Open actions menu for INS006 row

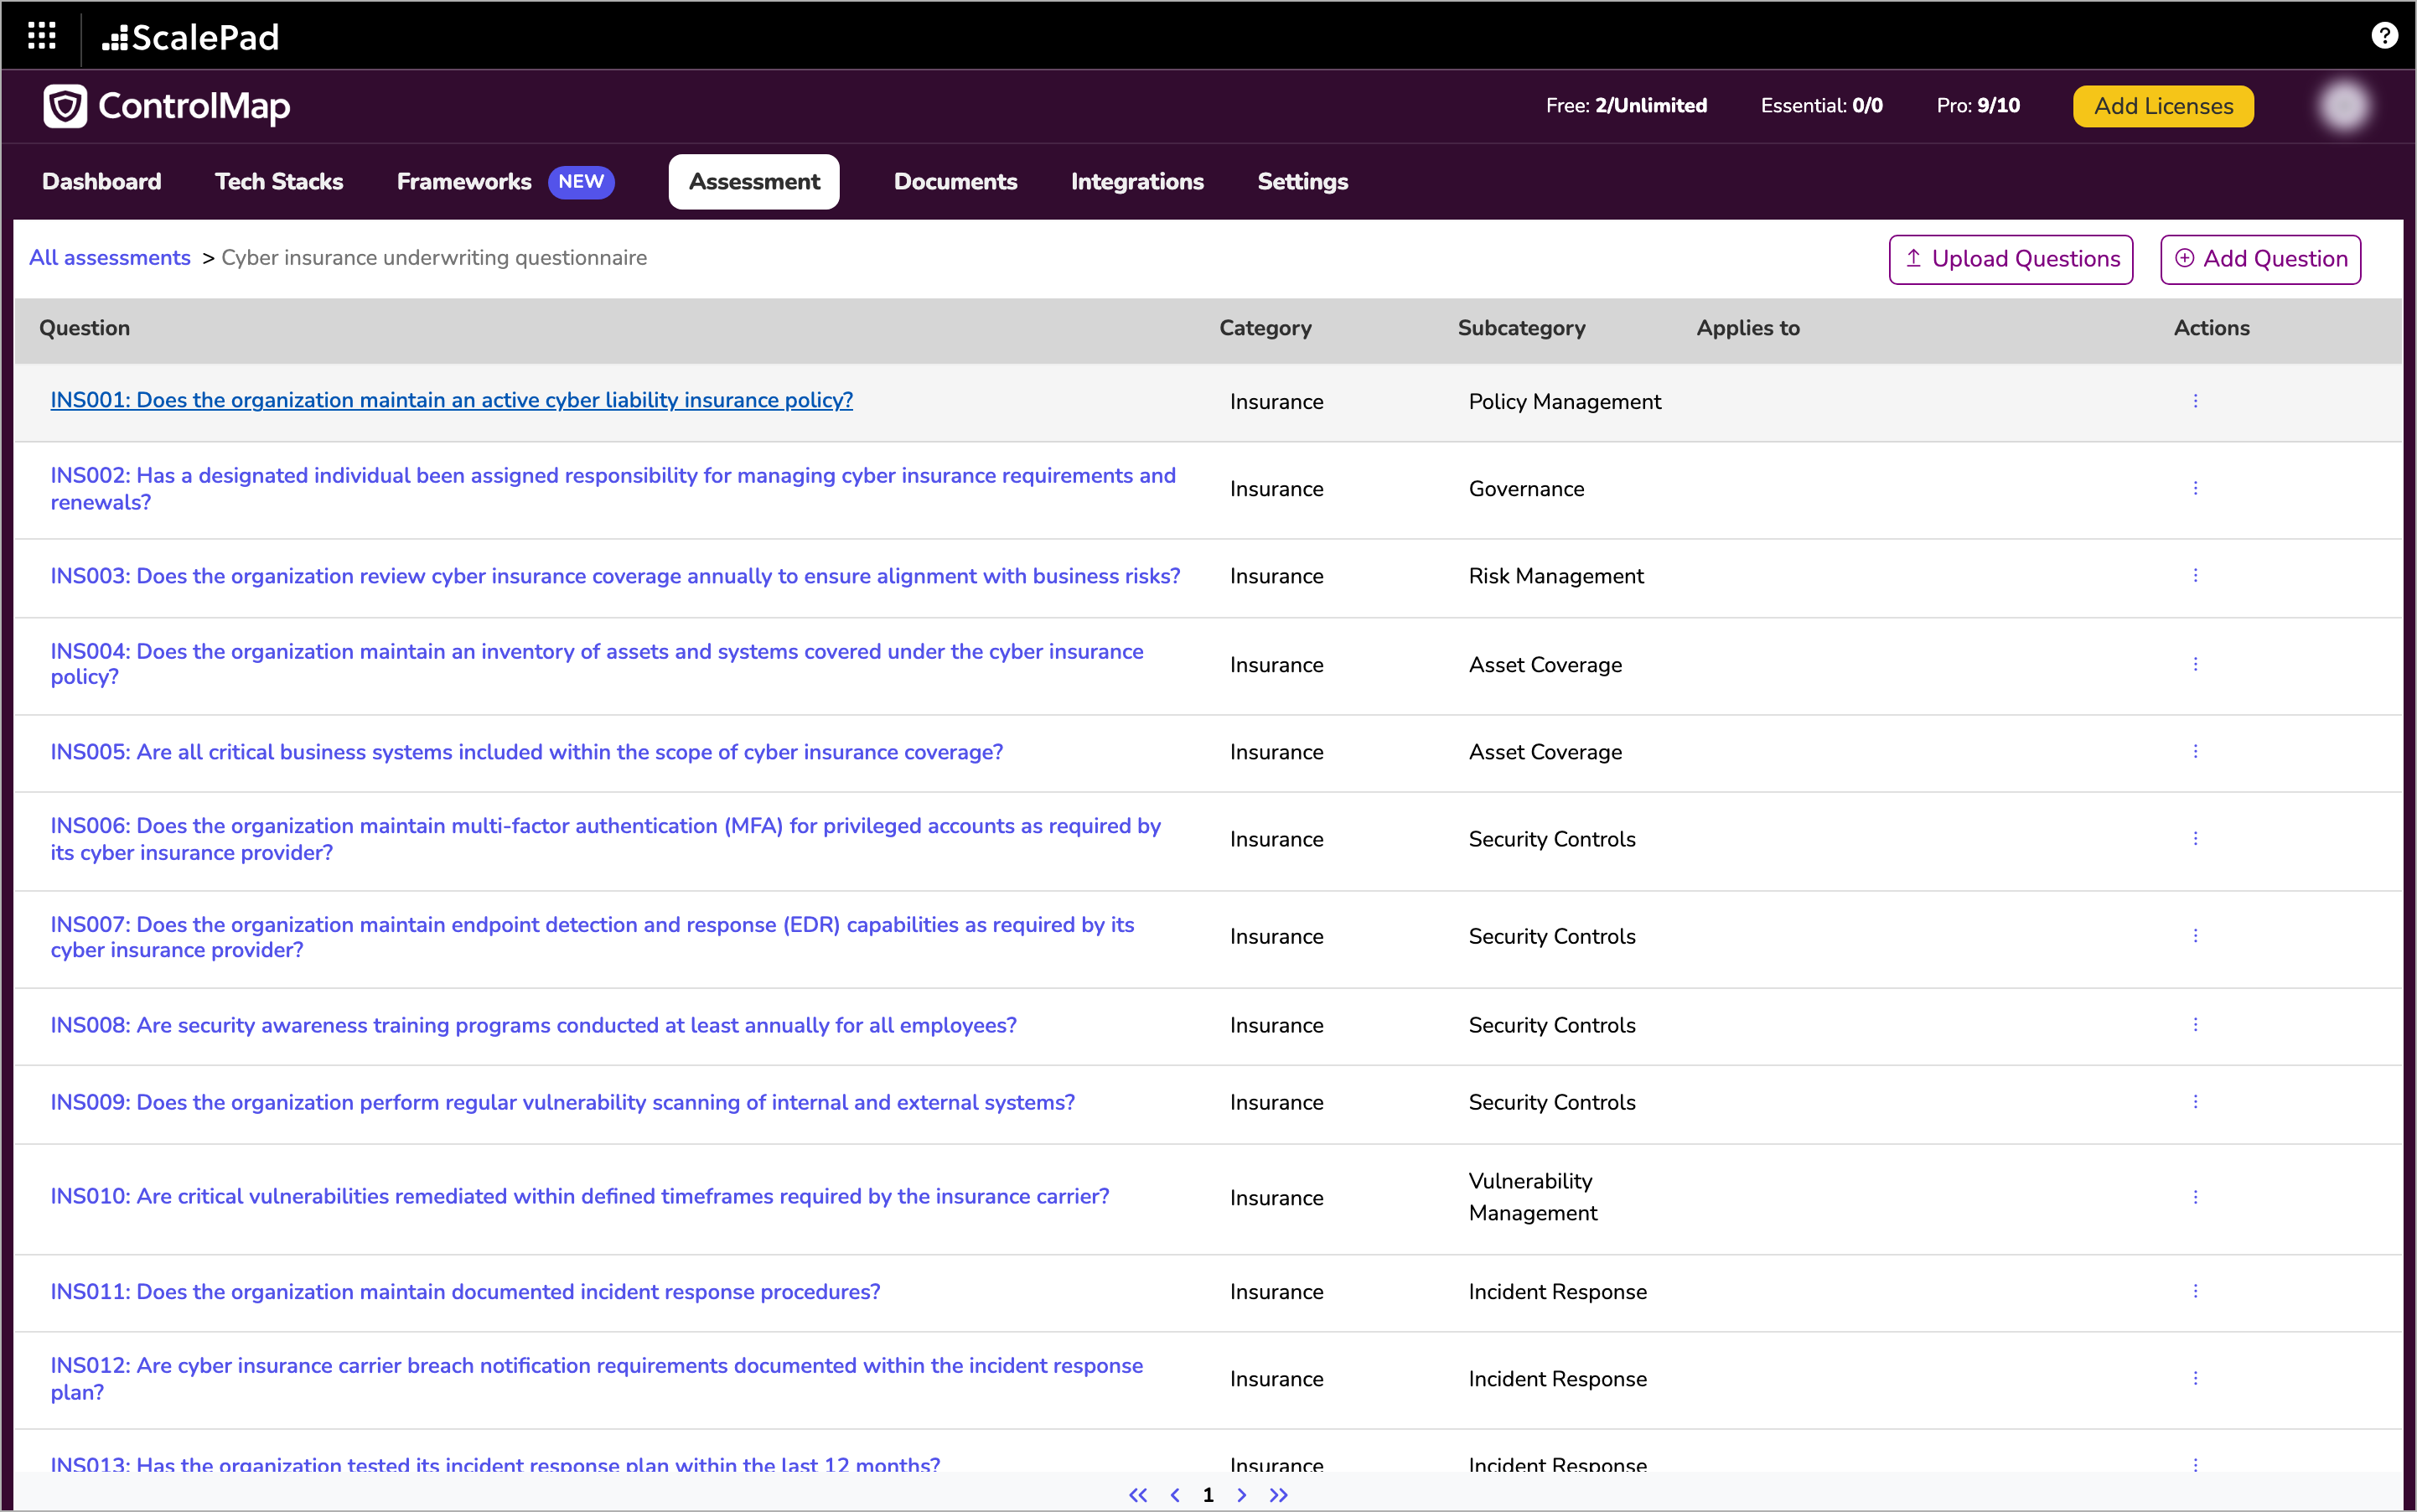[x=2195, y=838]
